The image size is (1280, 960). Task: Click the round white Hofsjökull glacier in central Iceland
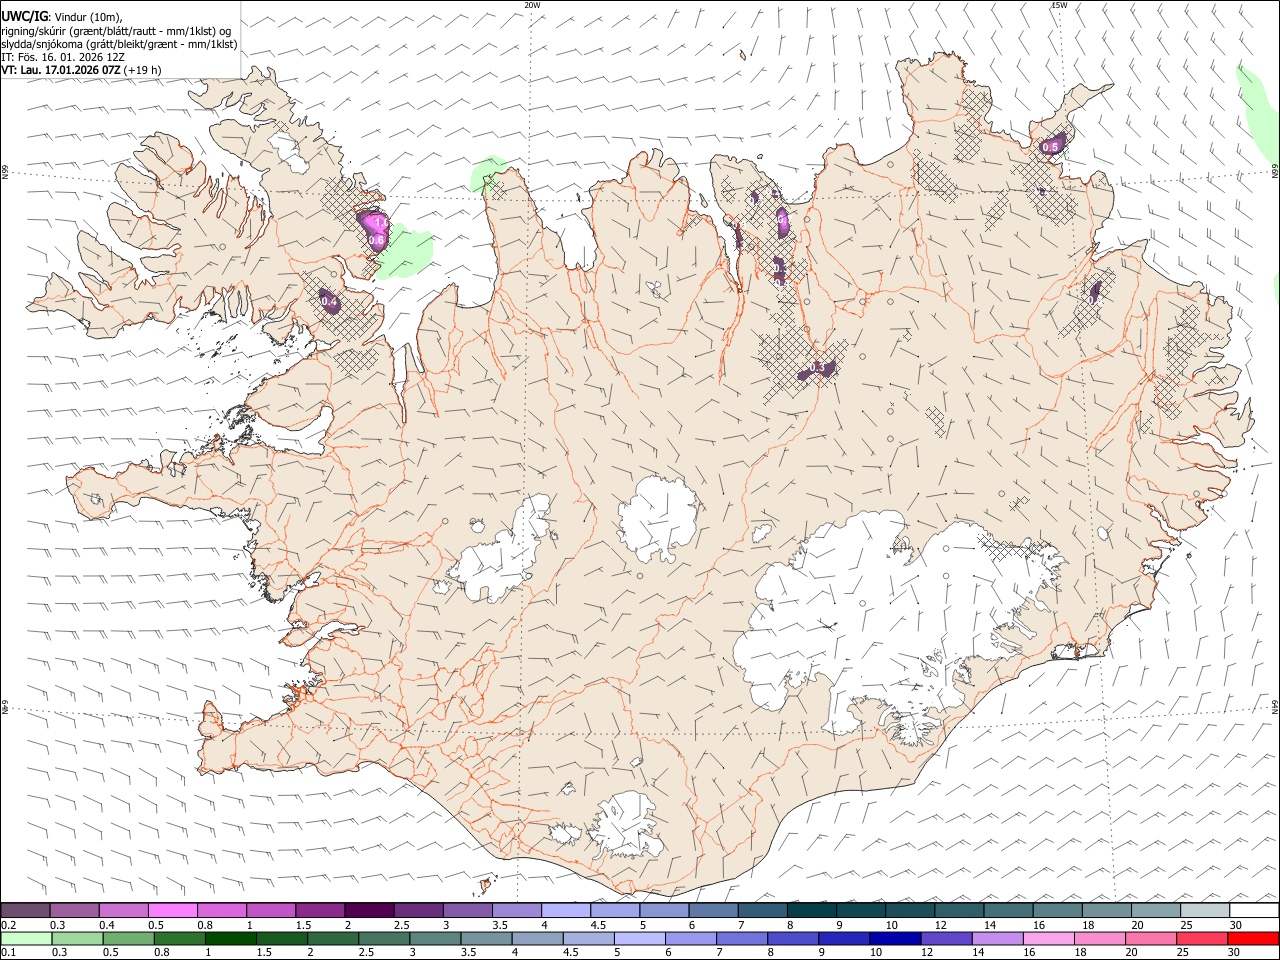click(x=657, y=519)
